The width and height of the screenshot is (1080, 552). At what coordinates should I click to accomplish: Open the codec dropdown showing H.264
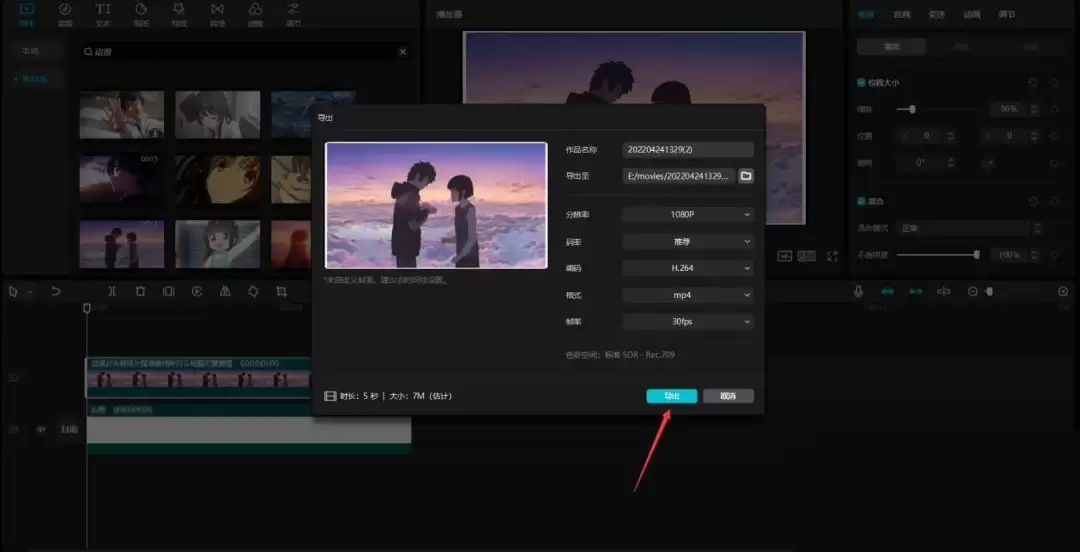pyautogui.click(x=687, y=268)
